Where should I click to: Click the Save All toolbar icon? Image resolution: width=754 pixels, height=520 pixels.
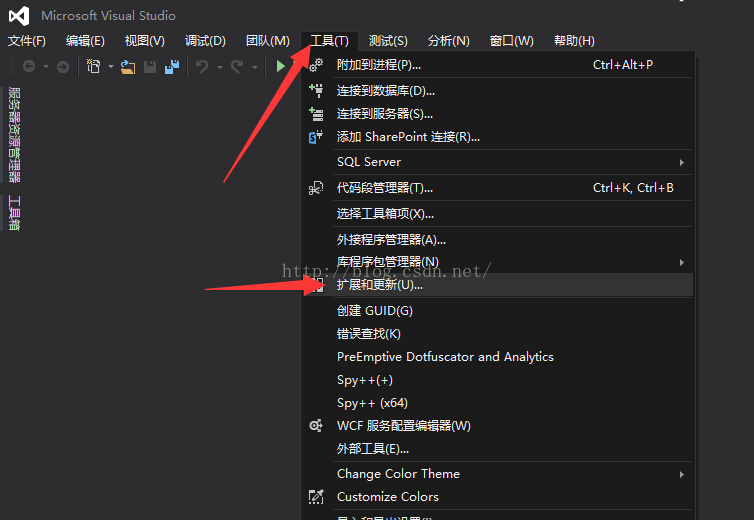point(172,66)
